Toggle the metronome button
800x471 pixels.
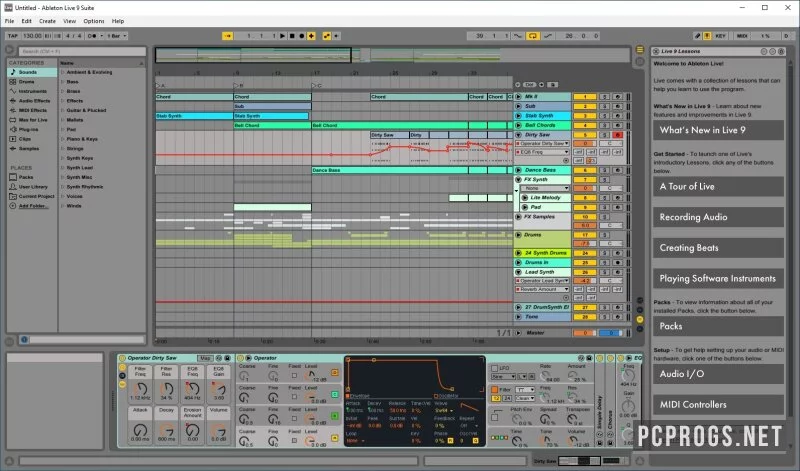tap(92, 36)
